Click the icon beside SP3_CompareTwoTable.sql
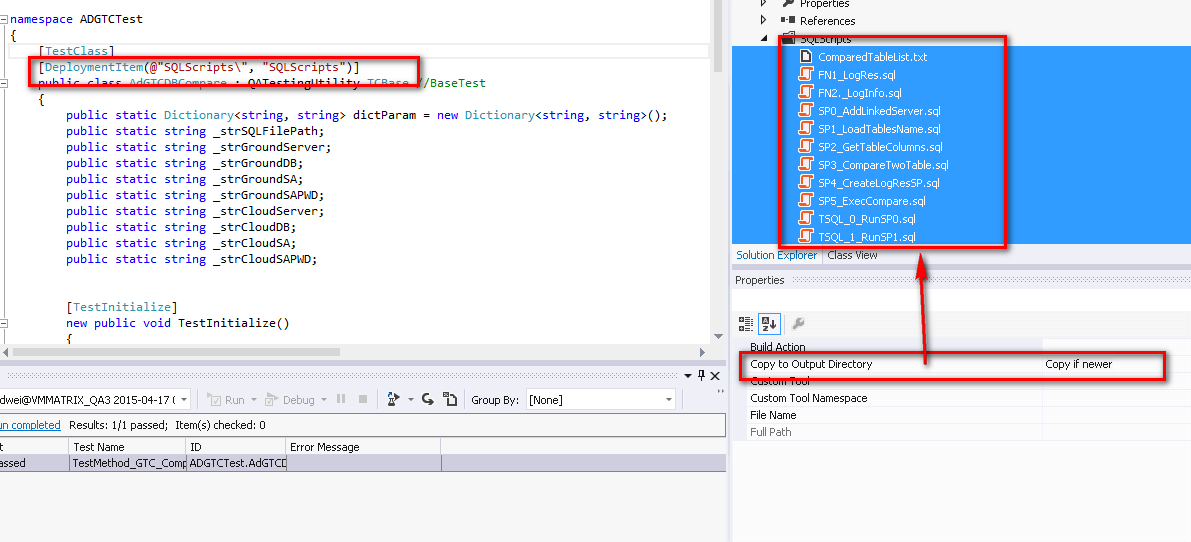 pos(807,165)
